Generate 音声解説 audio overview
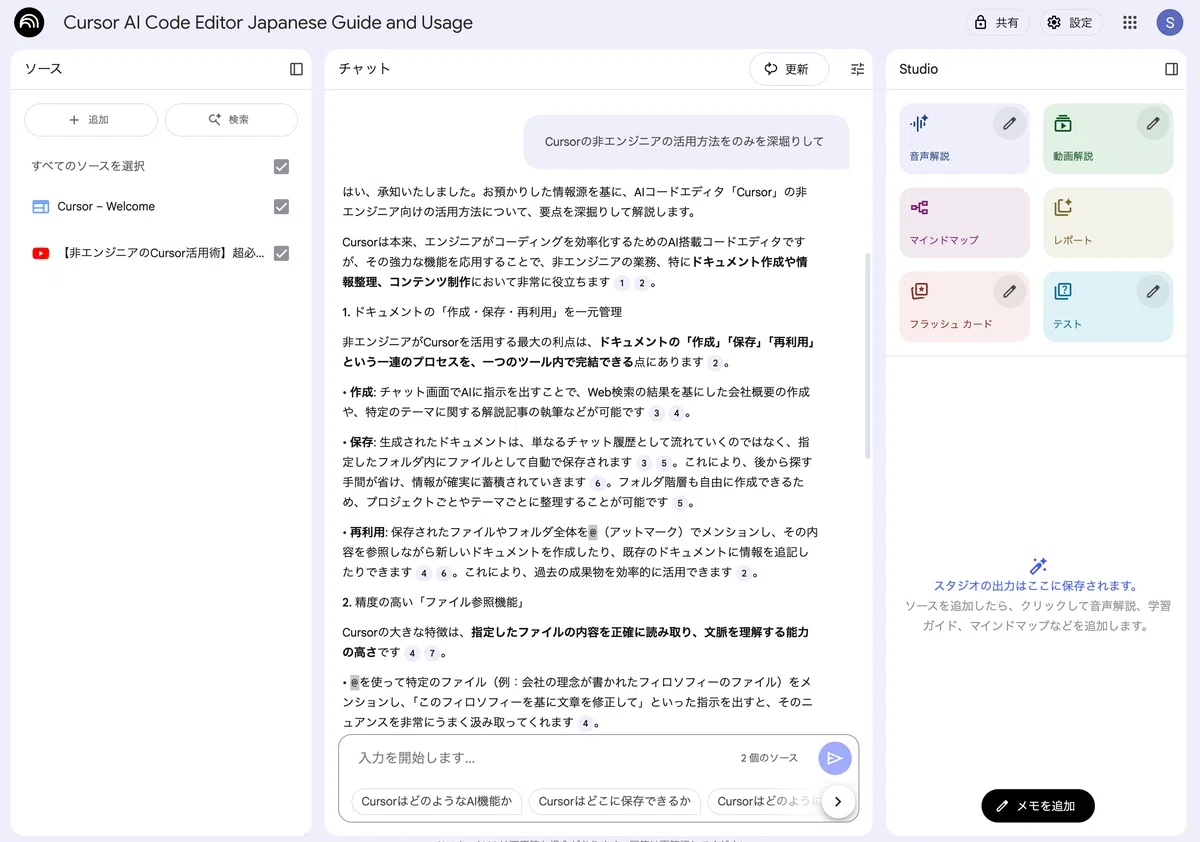 pyautogui.click(x=964, y=139)
